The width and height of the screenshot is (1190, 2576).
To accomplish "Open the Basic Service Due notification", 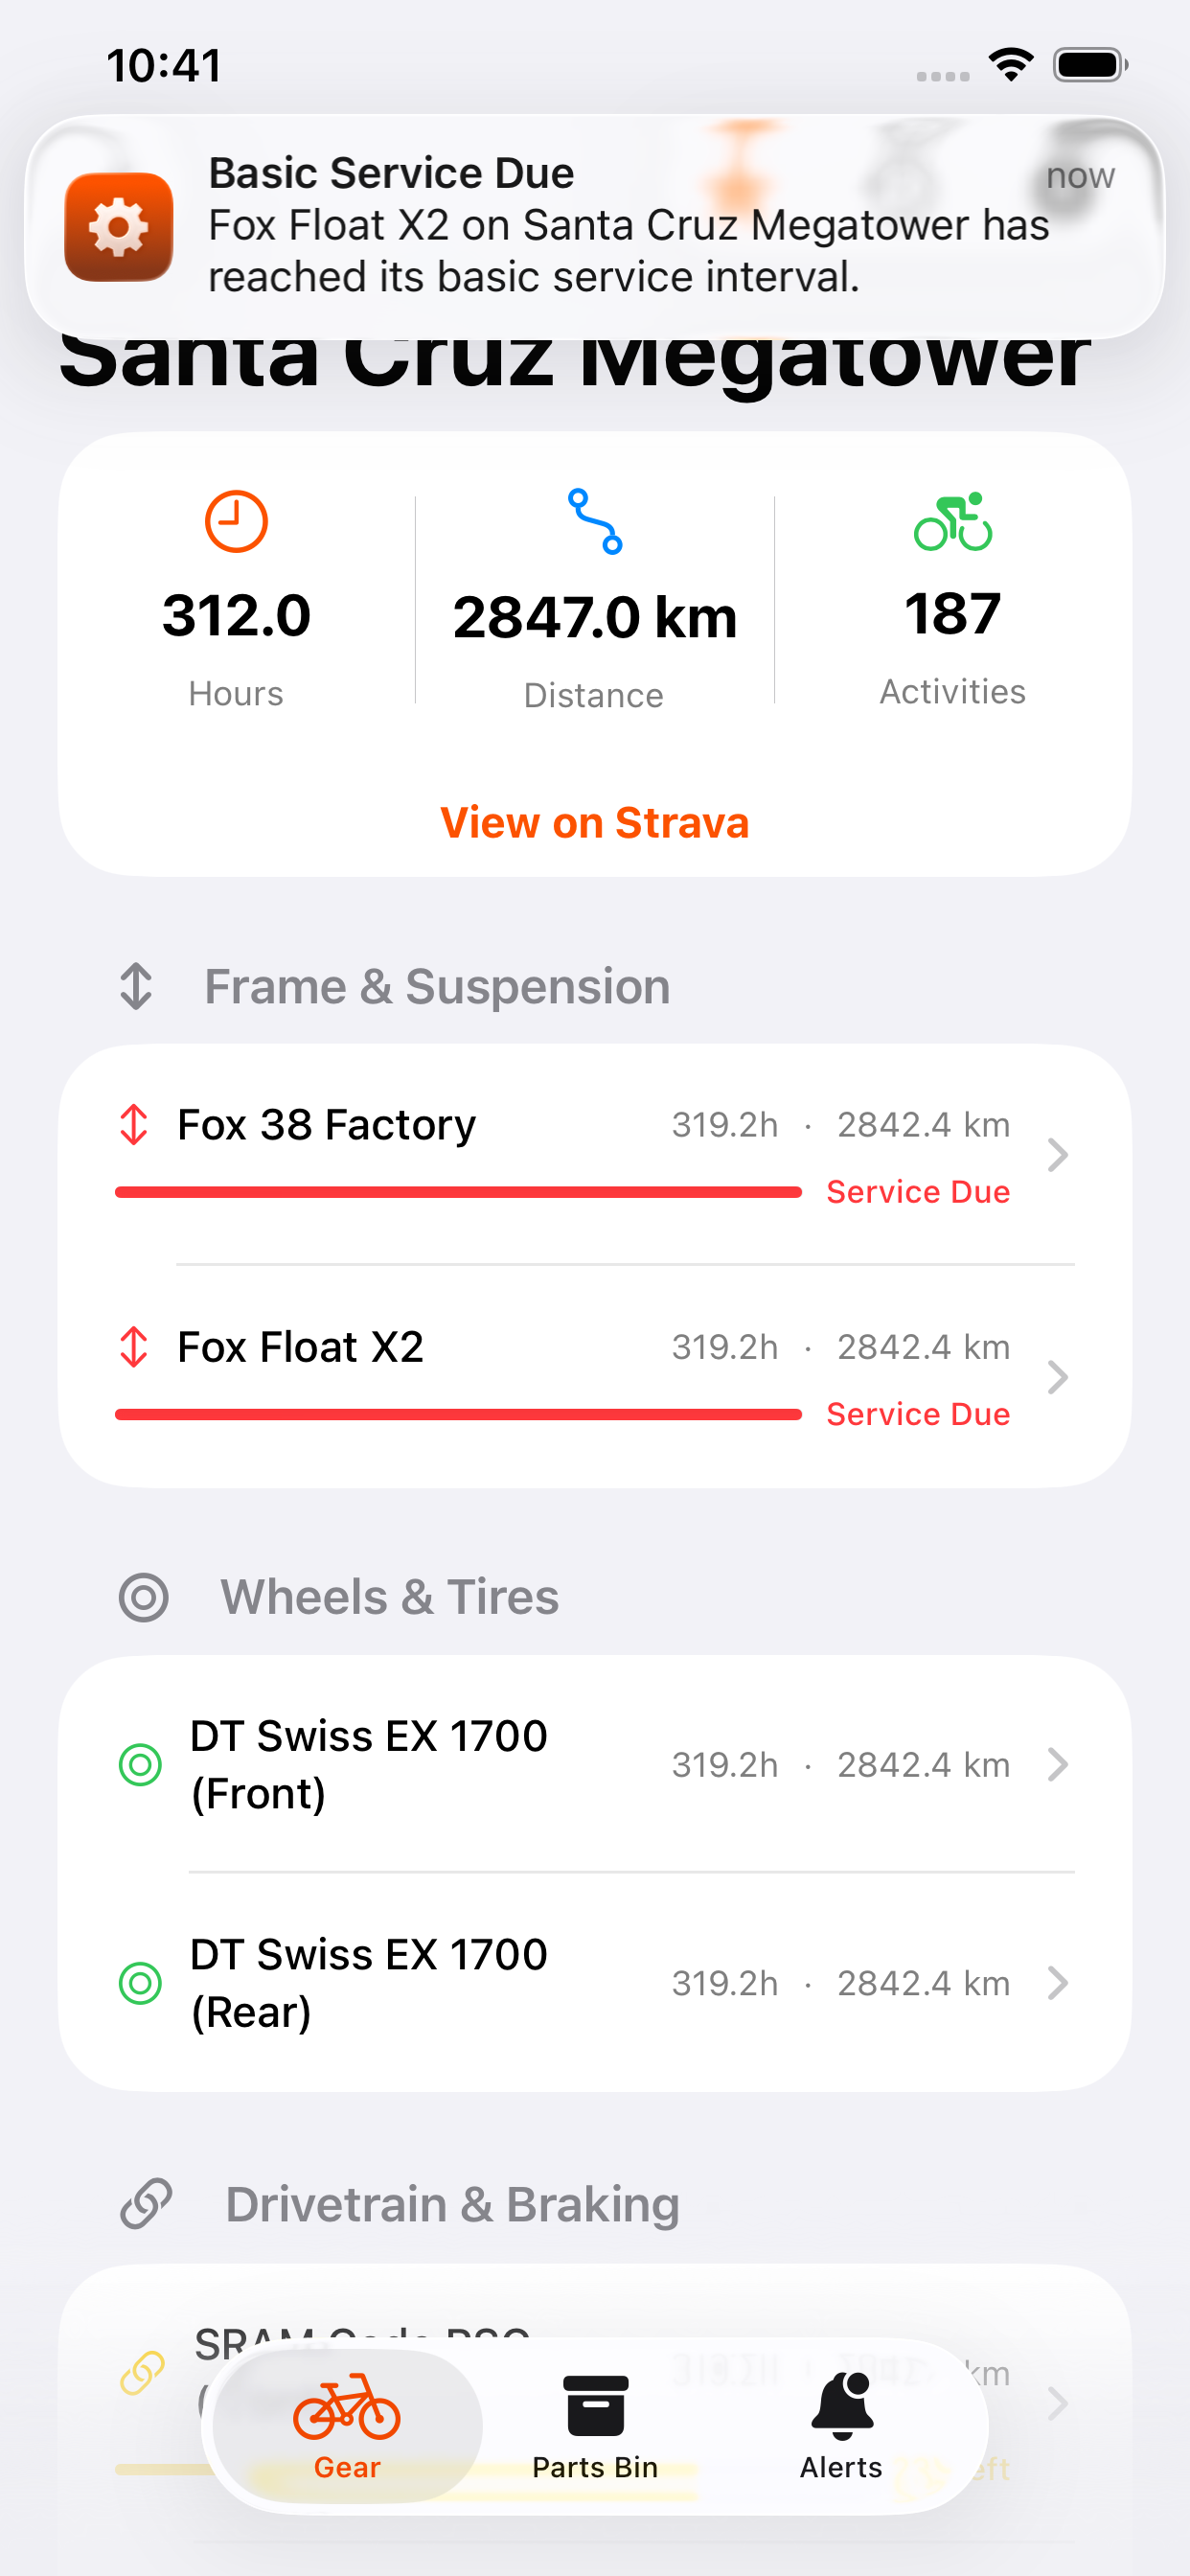I will pyautogui.click(x=595, y=227).
